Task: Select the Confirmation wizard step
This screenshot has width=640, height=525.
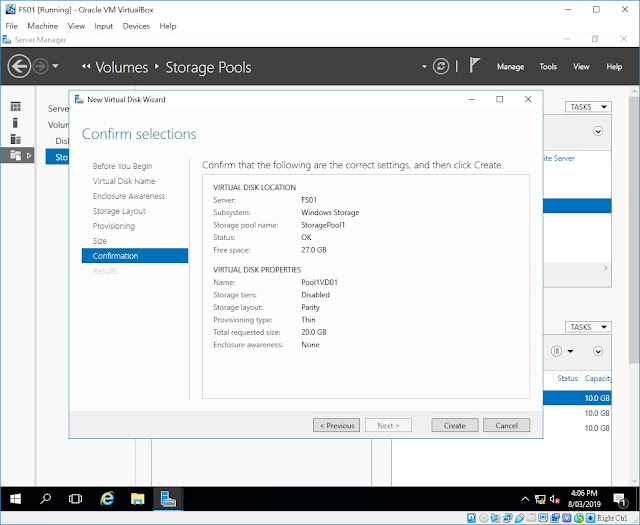Action: [x=135, y=256]
